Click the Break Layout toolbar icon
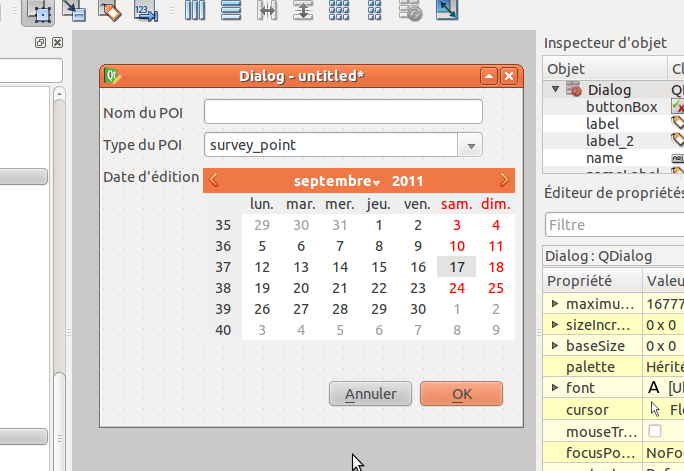The image size is (684, 471). pos(410,11)
